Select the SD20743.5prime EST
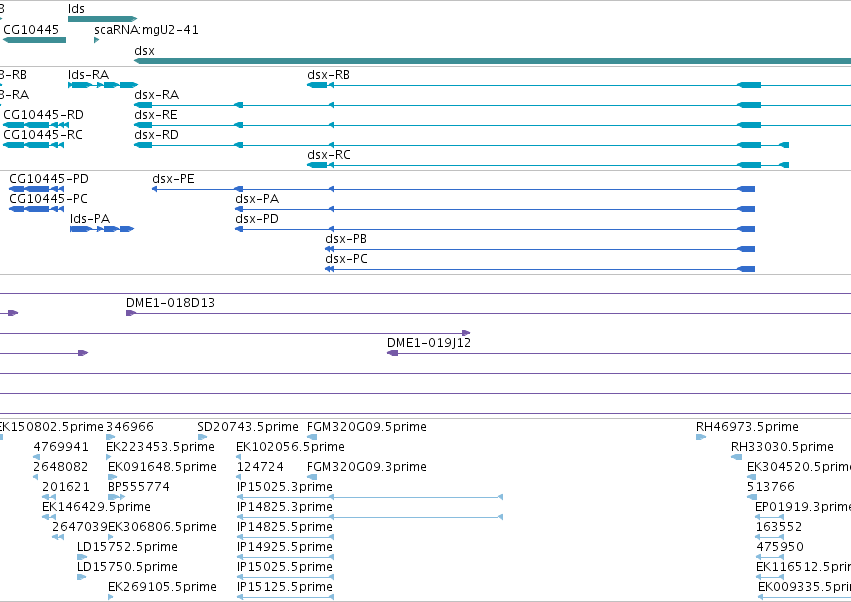851x602 pixels. click(x=202, y=437)
